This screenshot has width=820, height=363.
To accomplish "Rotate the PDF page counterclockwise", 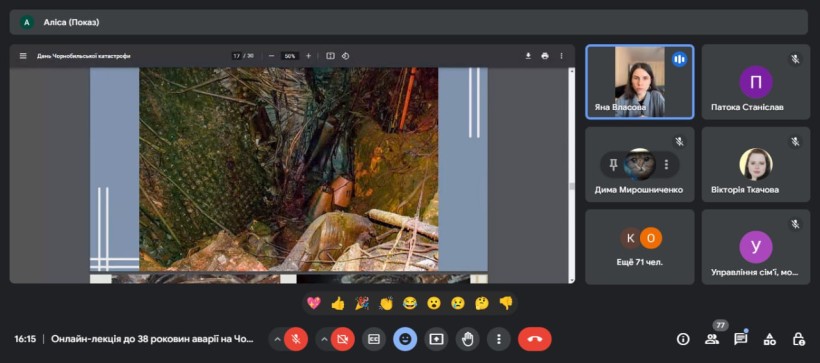I will pos(345,56).
